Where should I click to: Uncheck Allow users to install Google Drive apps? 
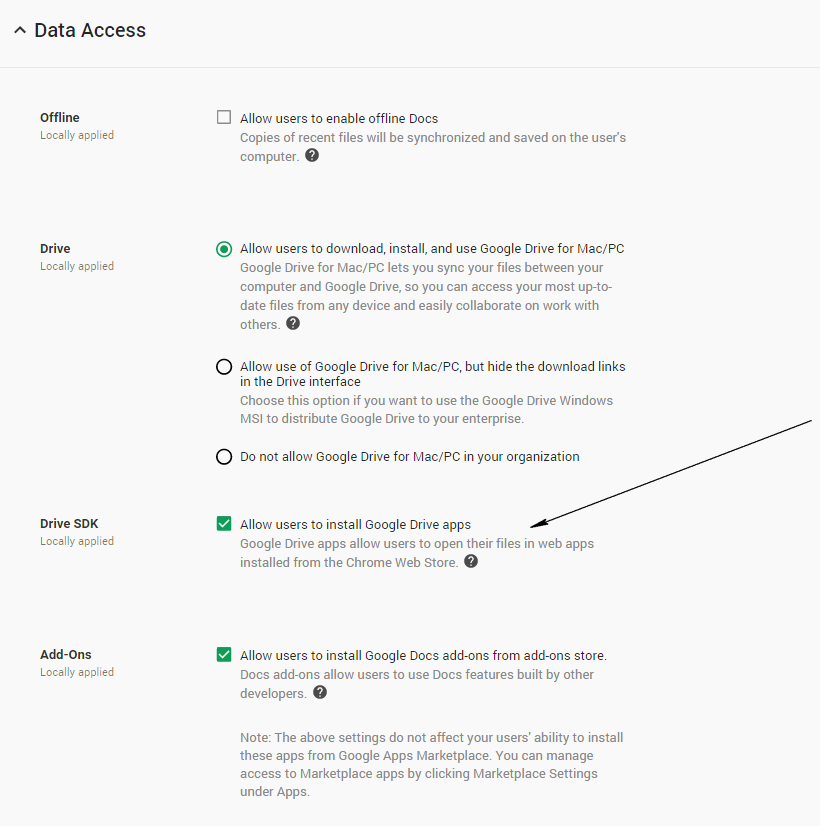[224, 523]
